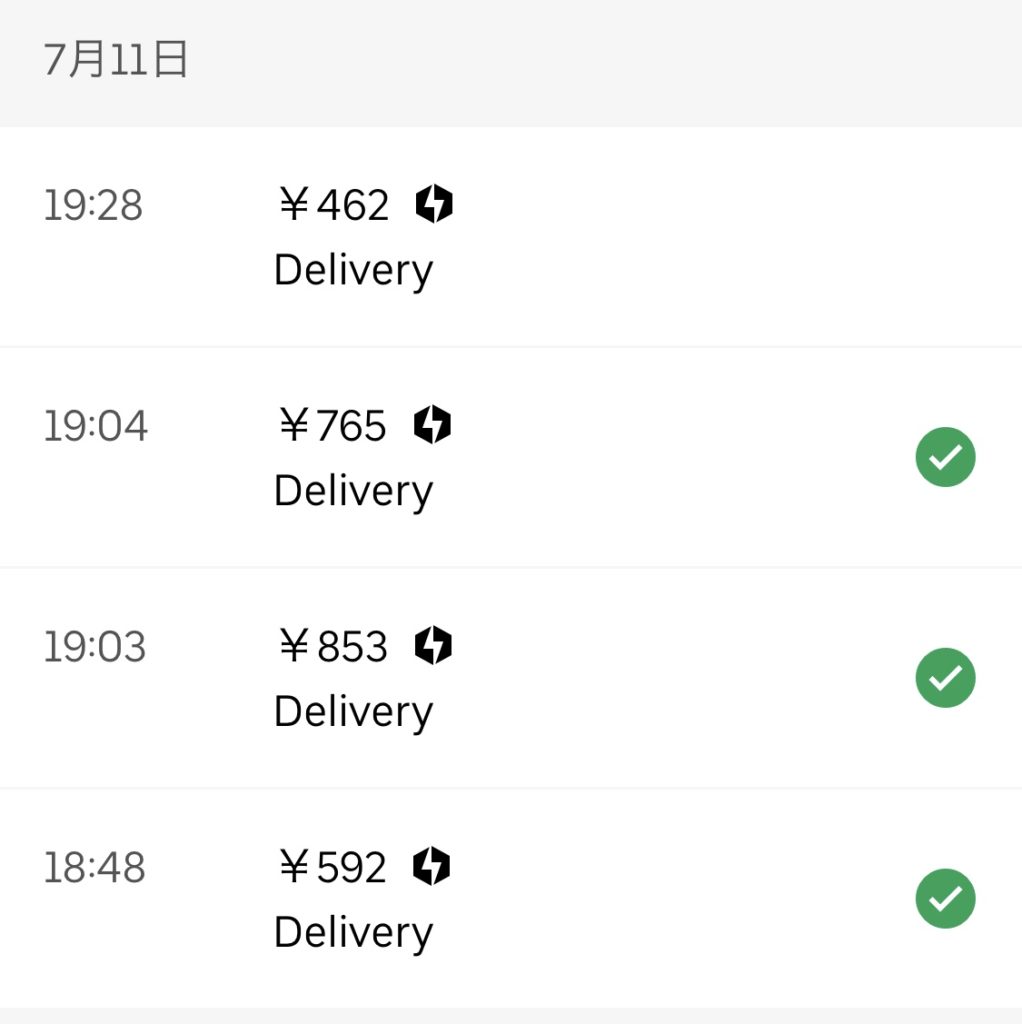This screenshot has width=1022, height=1024.
Task: Tap the 19:04 timestamp
Action: (95, 426)
